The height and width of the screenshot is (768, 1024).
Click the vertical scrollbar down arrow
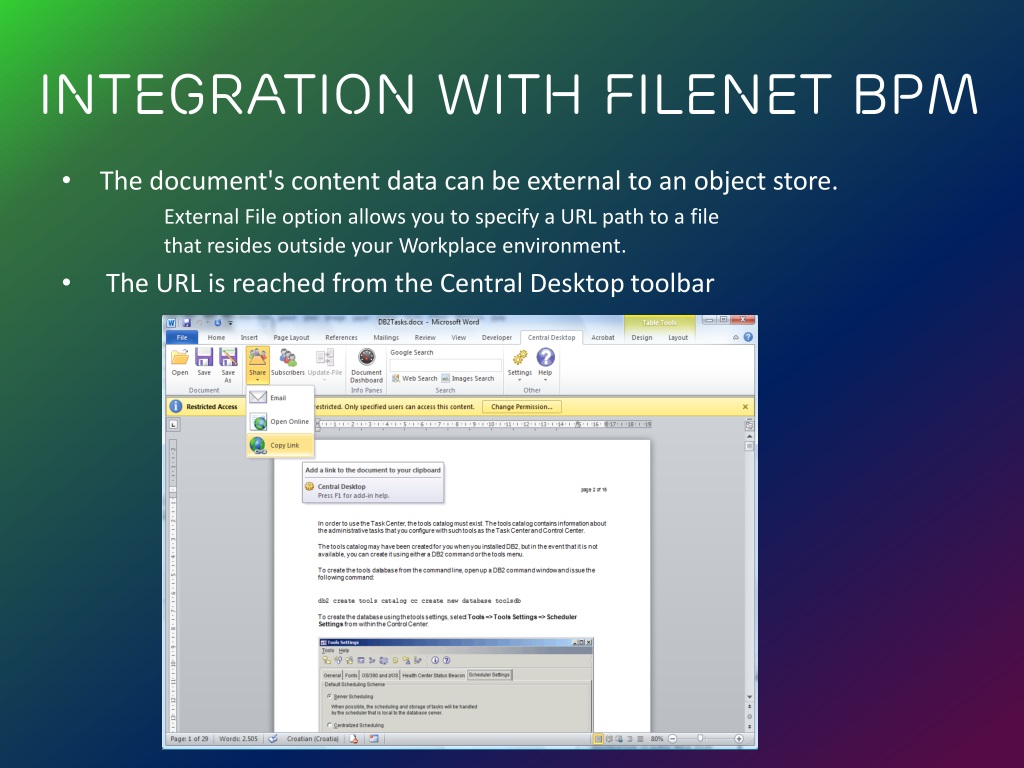pyautogui.click(x=749, y=697)
